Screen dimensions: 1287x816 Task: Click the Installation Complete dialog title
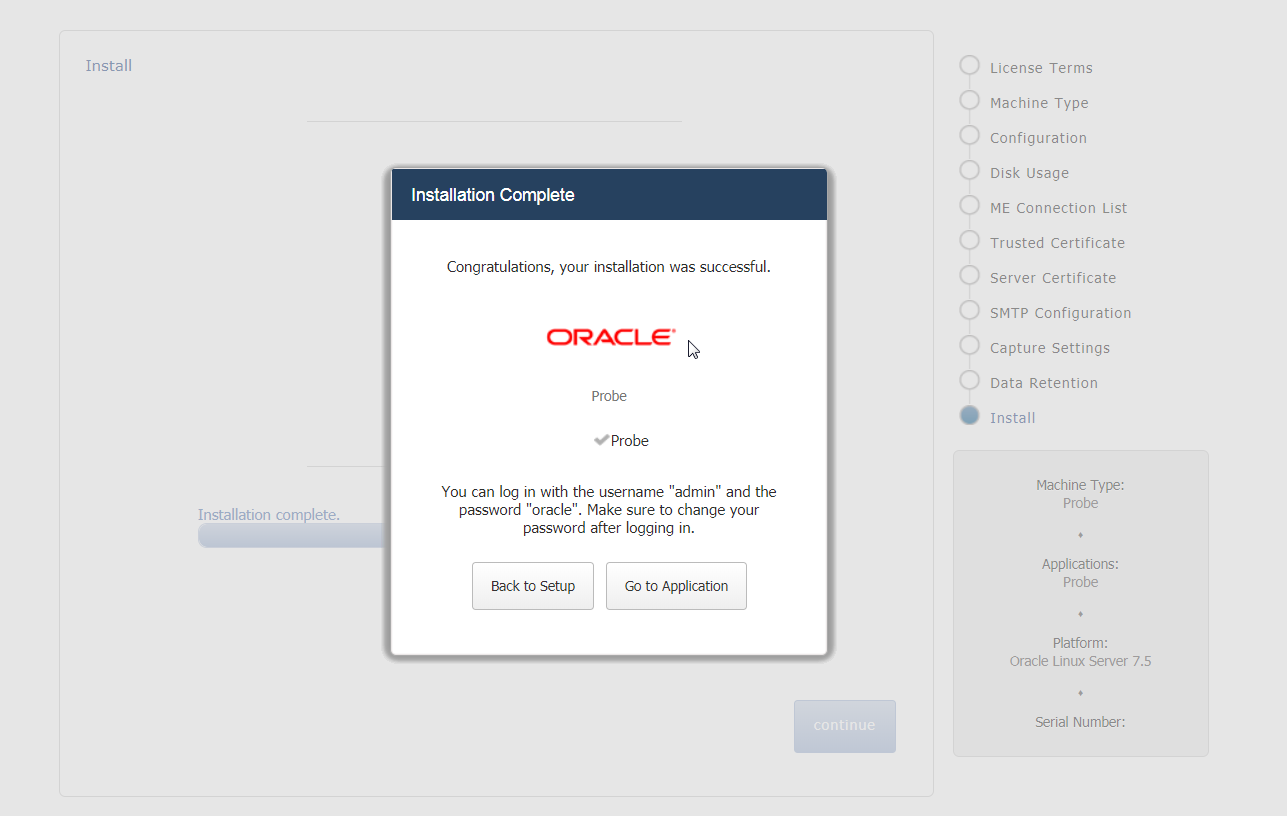[x=493, y=195]
